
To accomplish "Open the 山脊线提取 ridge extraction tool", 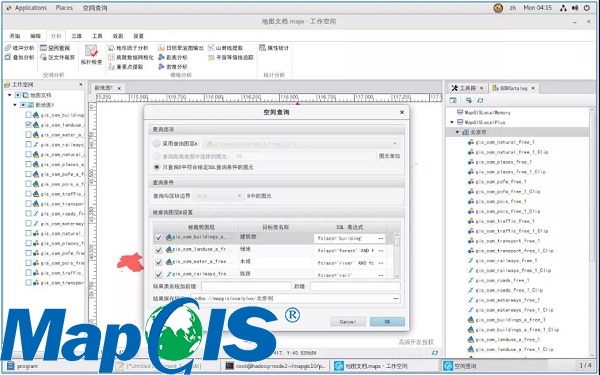I will tap(225, 48).
